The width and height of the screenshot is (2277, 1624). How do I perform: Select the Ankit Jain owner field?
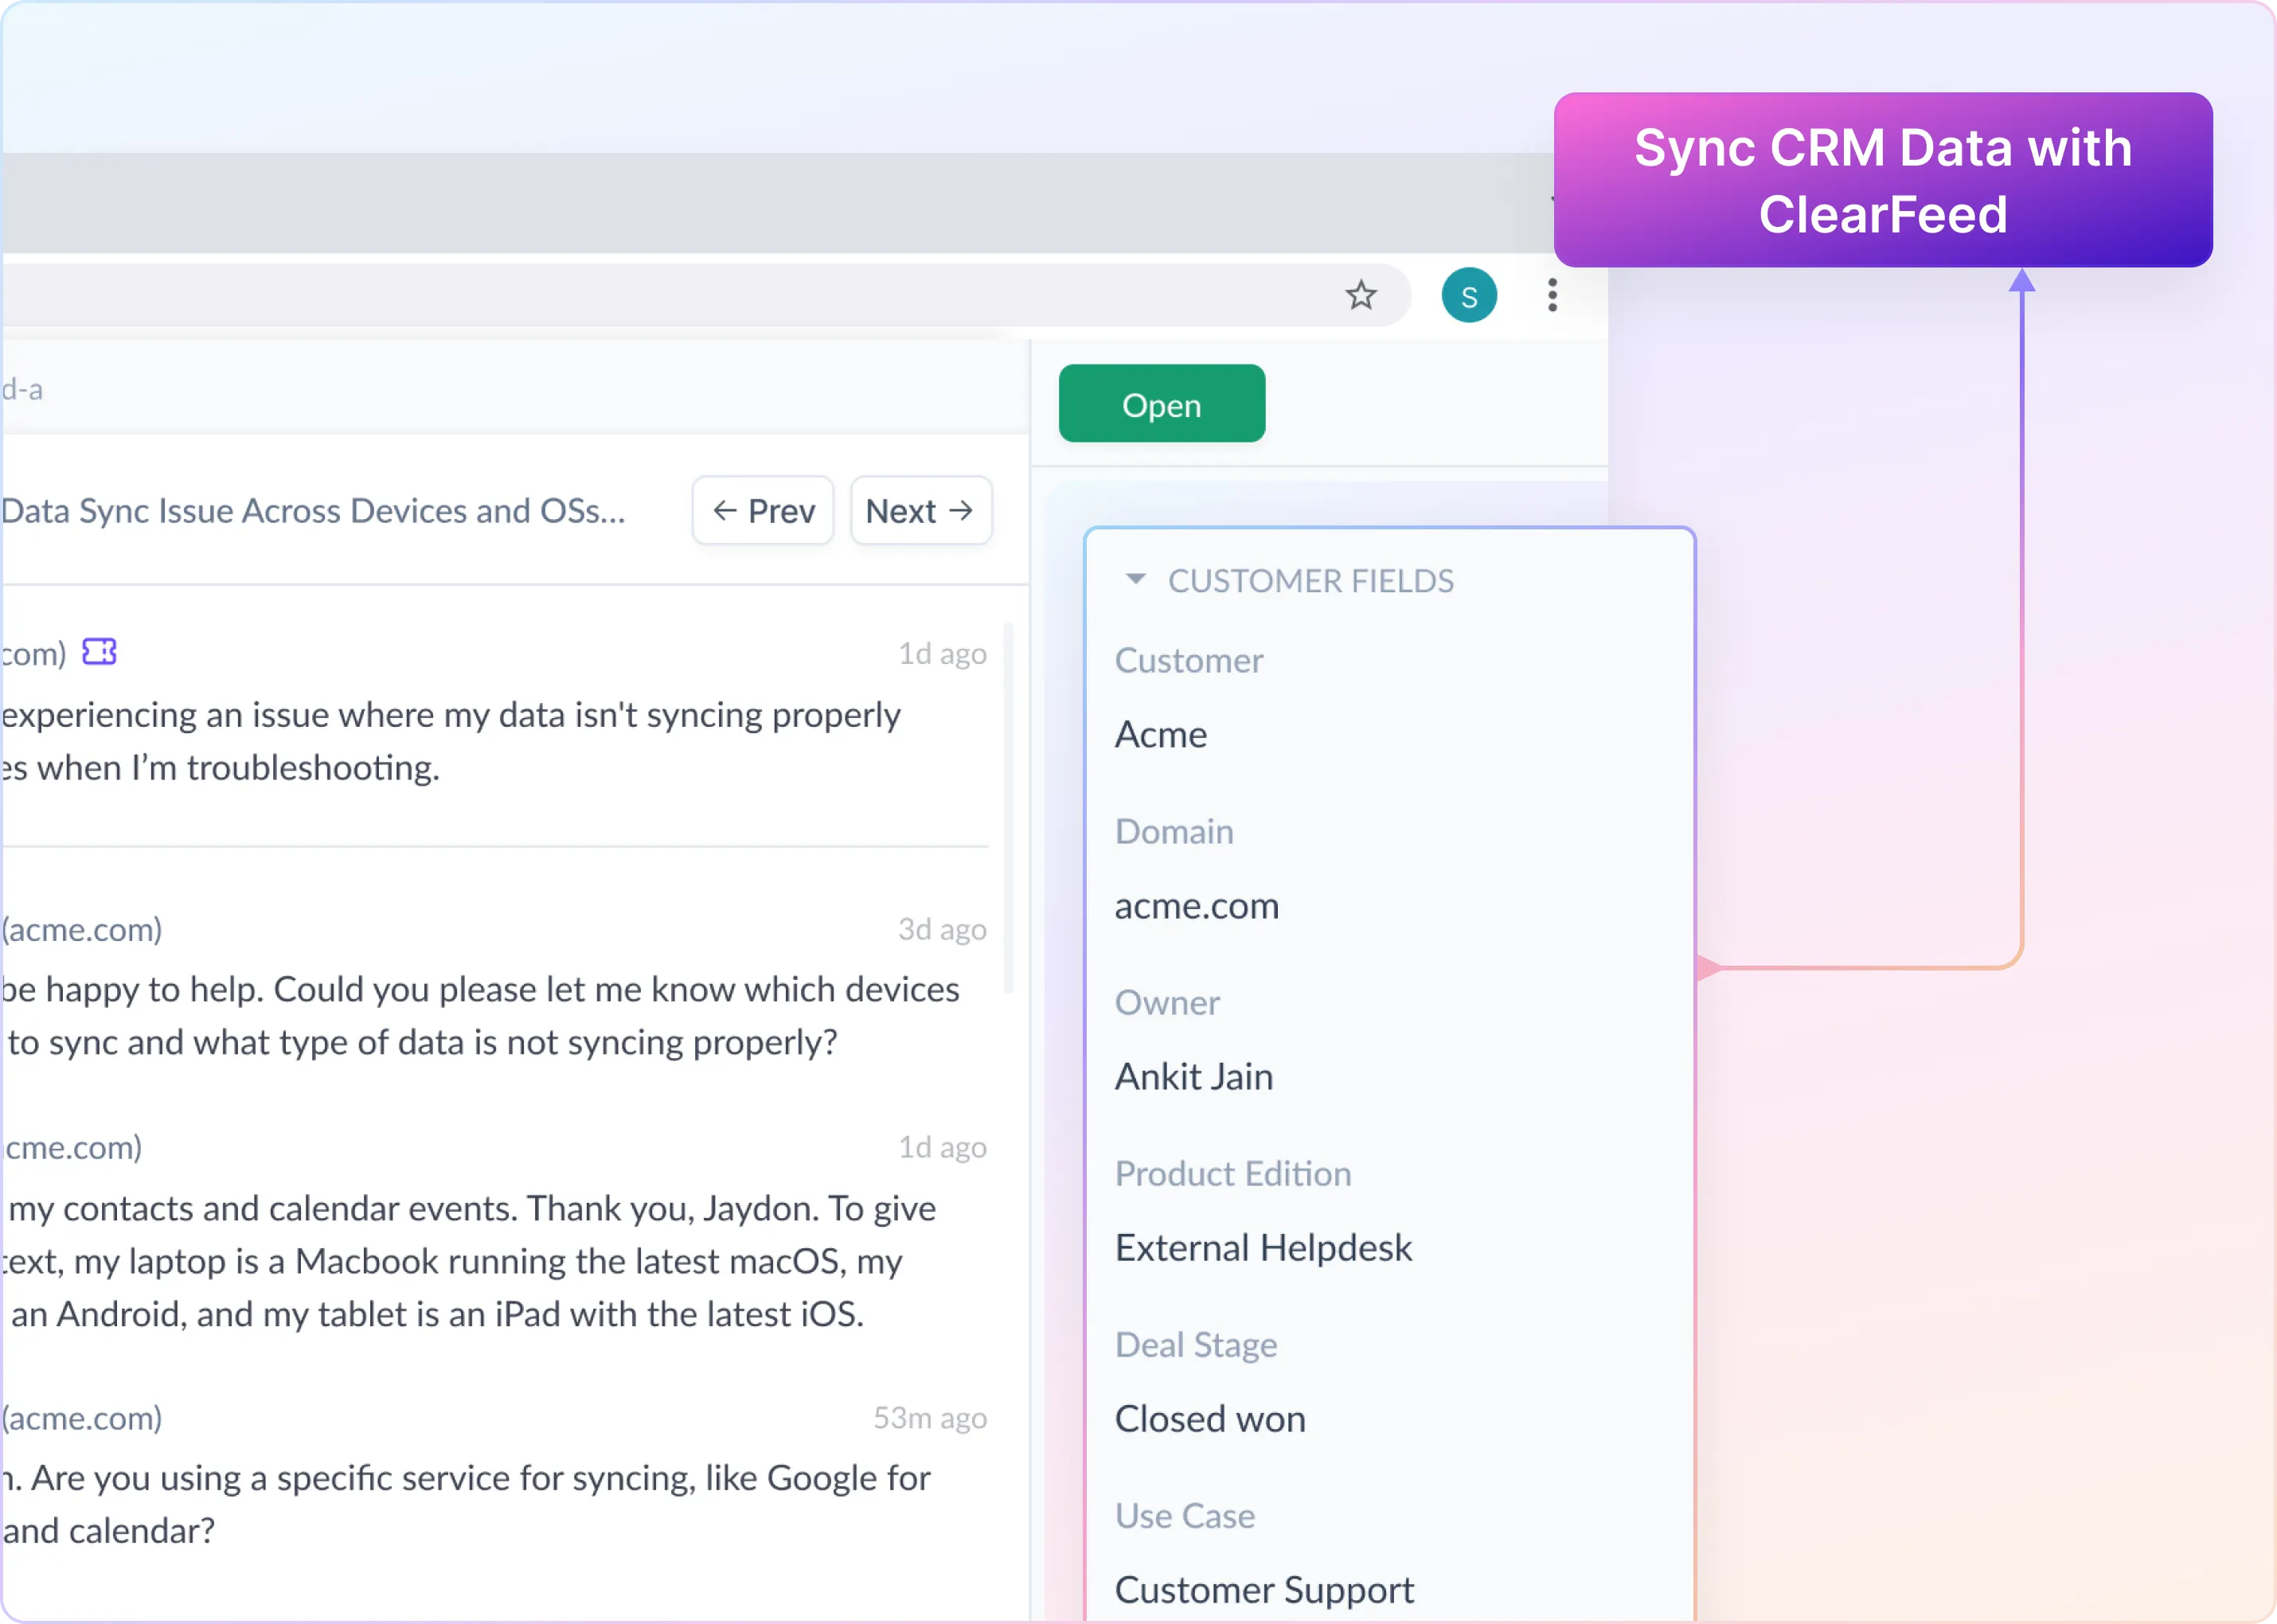[1193, 1077]
